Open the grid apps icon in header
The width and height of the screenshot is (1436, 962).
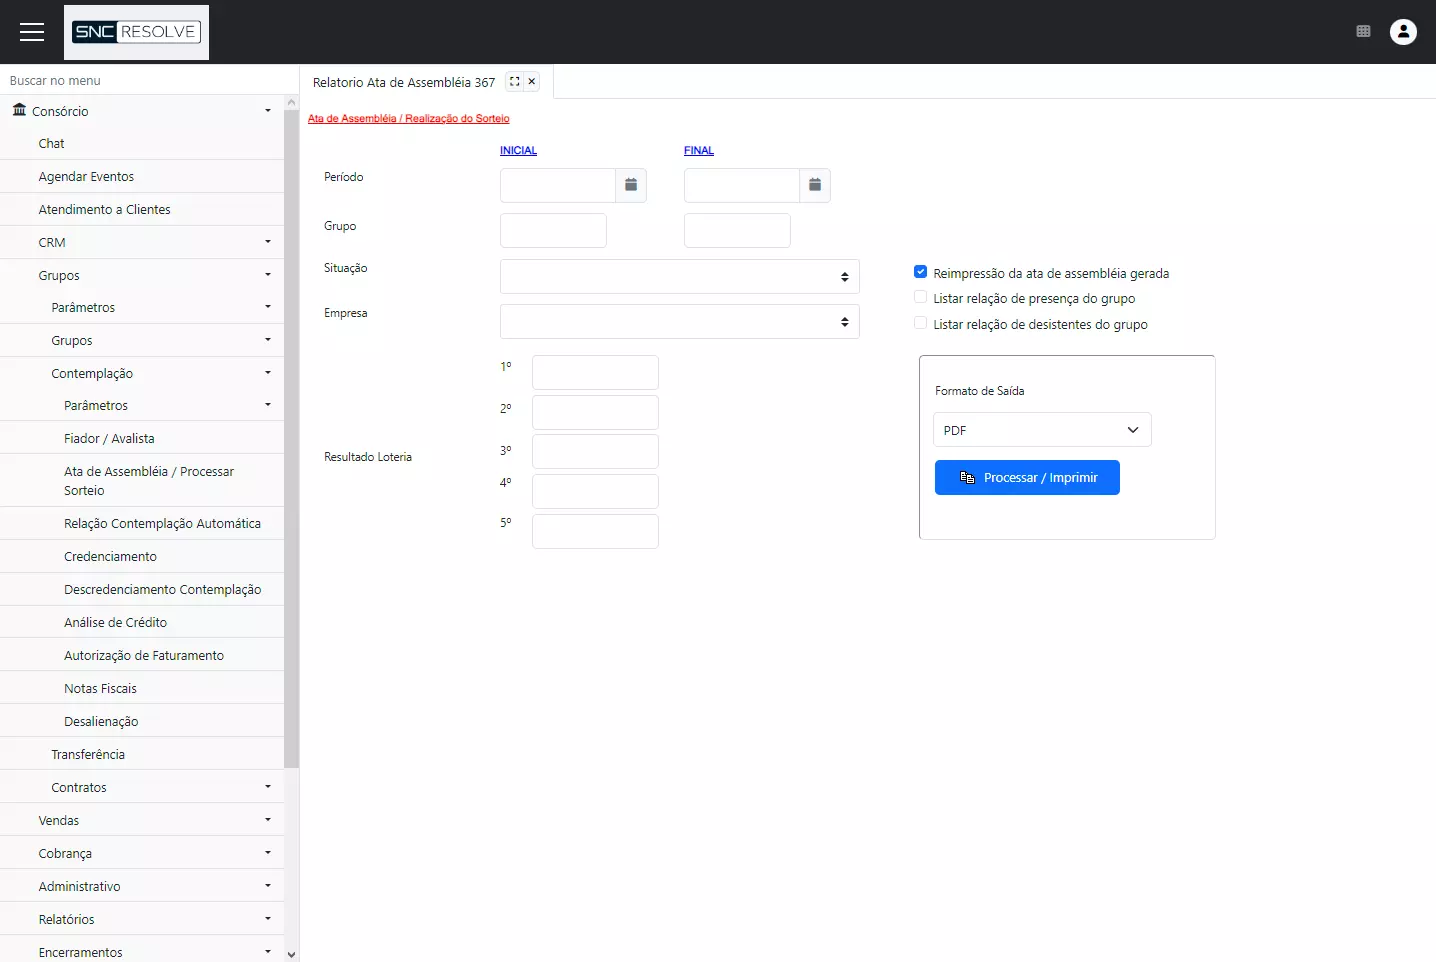pos(1363,32)
